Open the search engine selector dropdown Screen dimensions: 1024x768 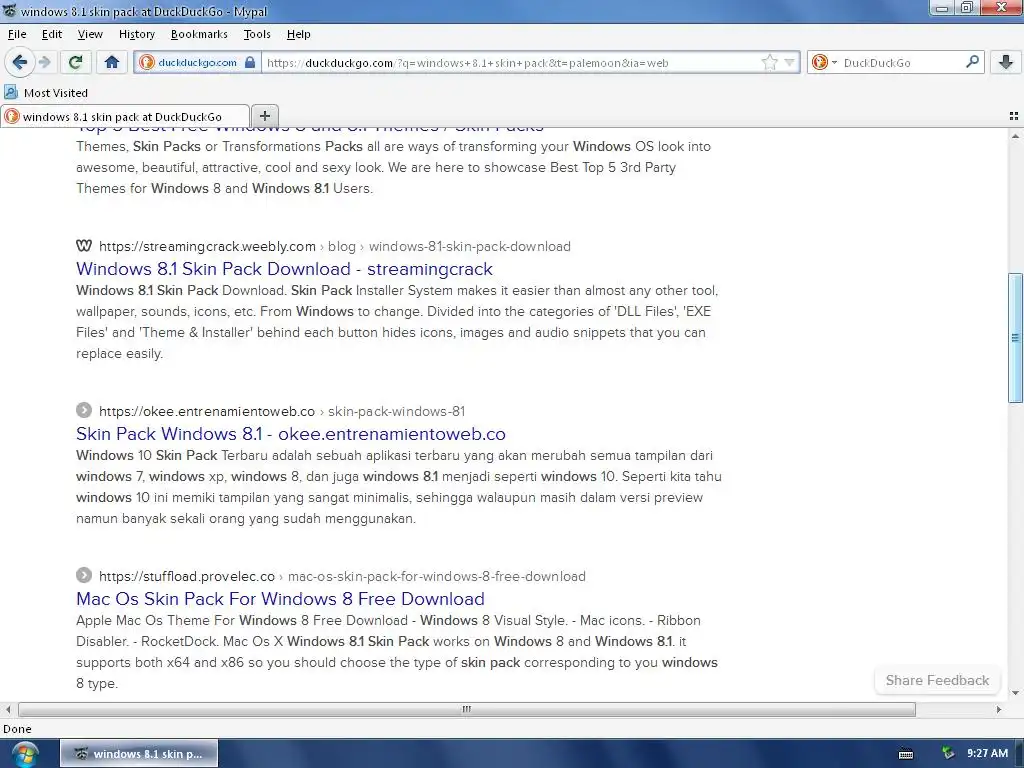(x=824, y=63)
